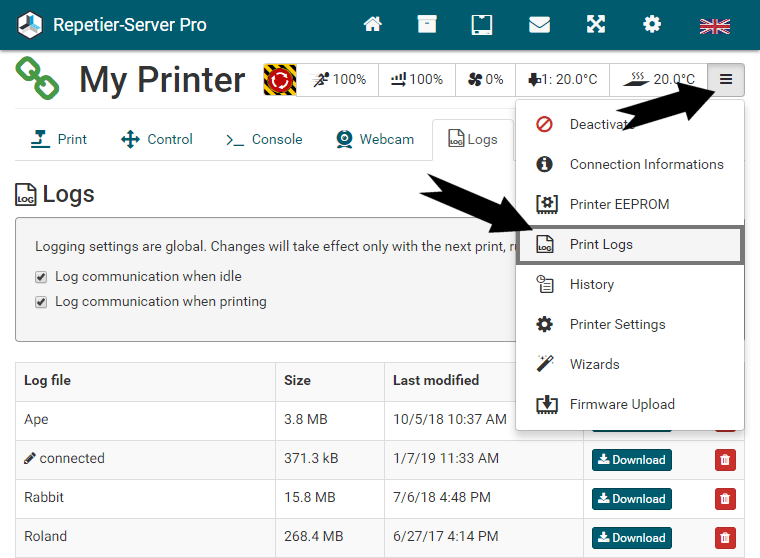
Task: Open the fan speed 0% control
Action: click(x=485, y=80)
